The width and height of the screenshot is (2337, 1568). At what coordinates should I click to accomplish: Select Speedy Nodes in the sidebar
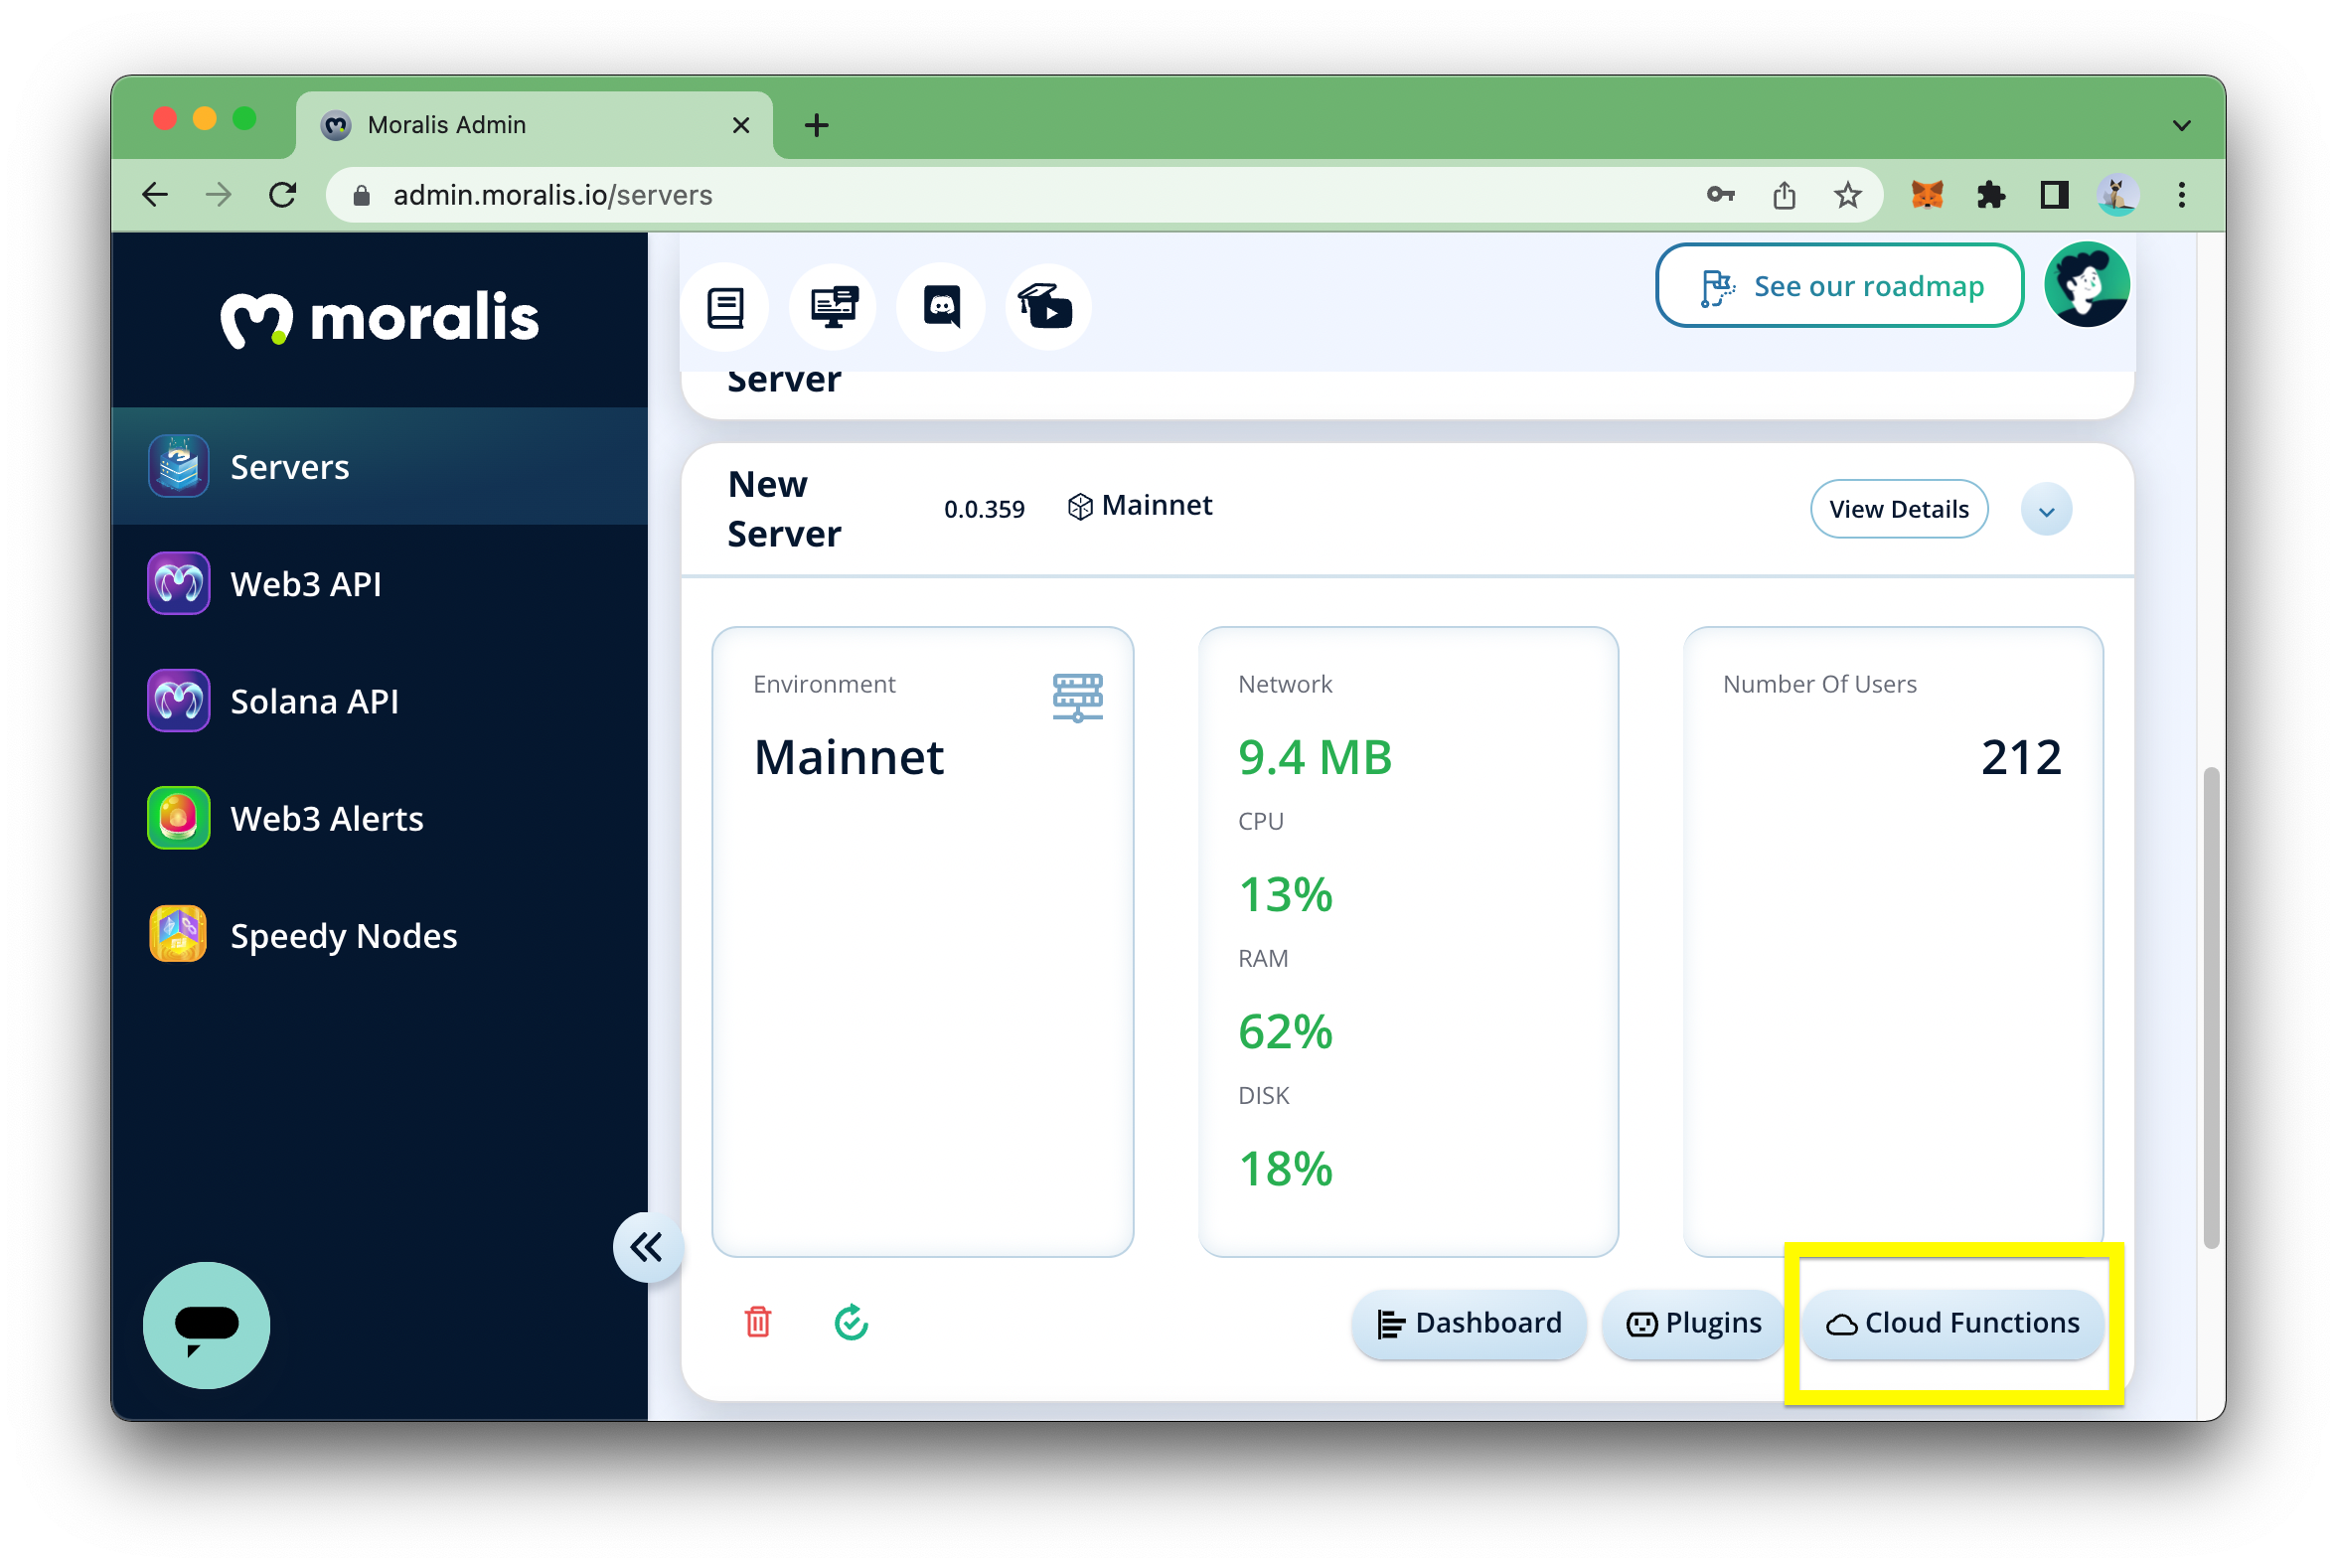pos(380,935)
